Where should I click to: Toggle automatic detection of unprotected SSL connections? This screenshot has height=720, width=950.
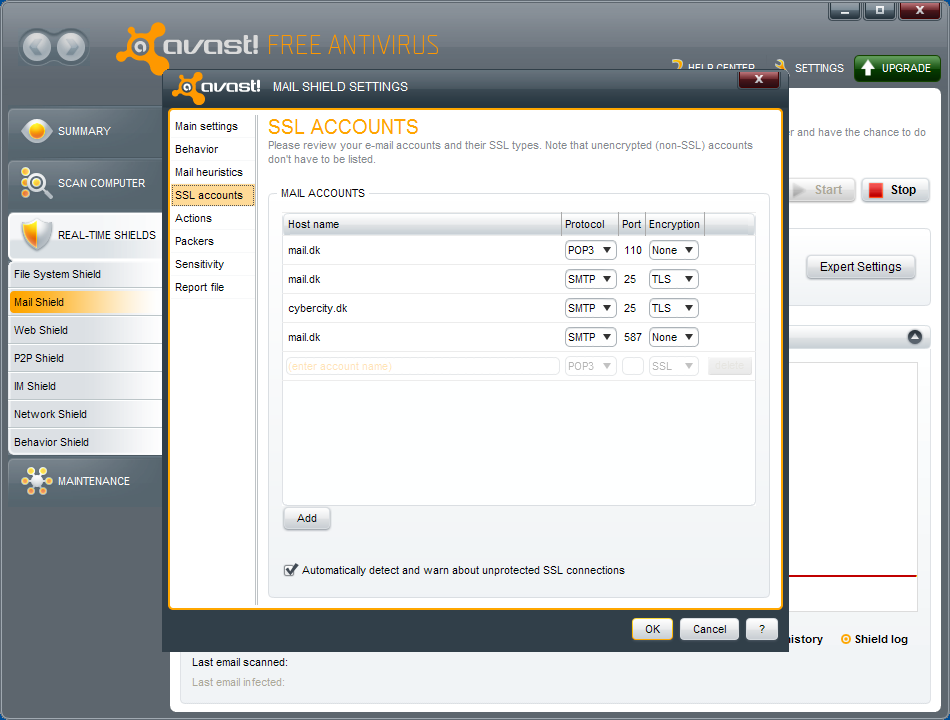pyautogui.click(x=291, y=570)
